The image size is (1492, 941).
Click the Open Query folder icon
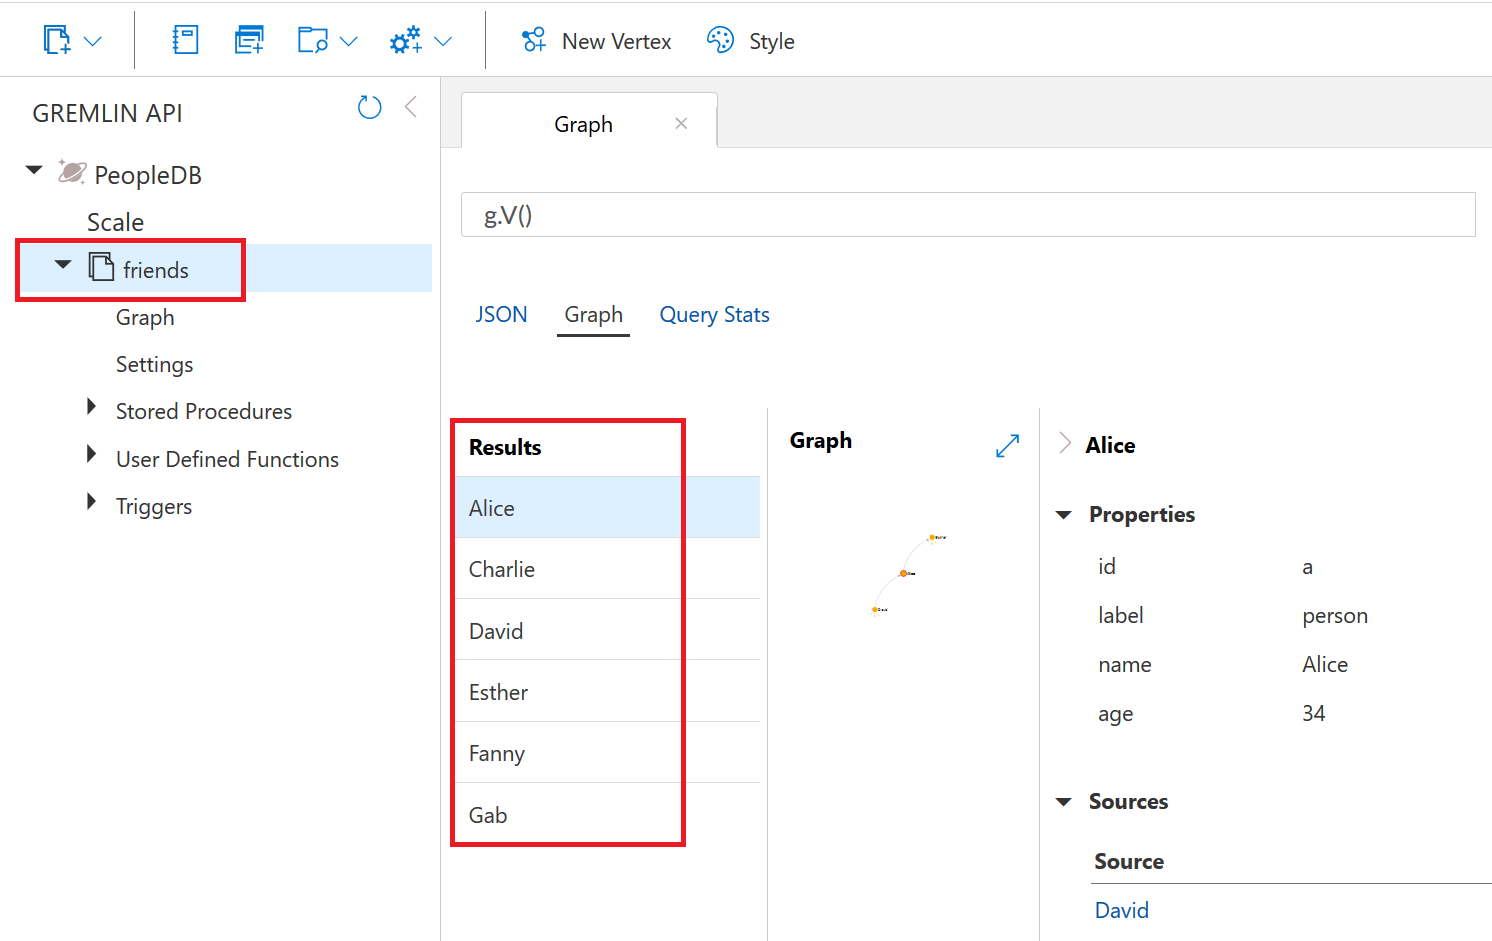click(x=313, y=41)
